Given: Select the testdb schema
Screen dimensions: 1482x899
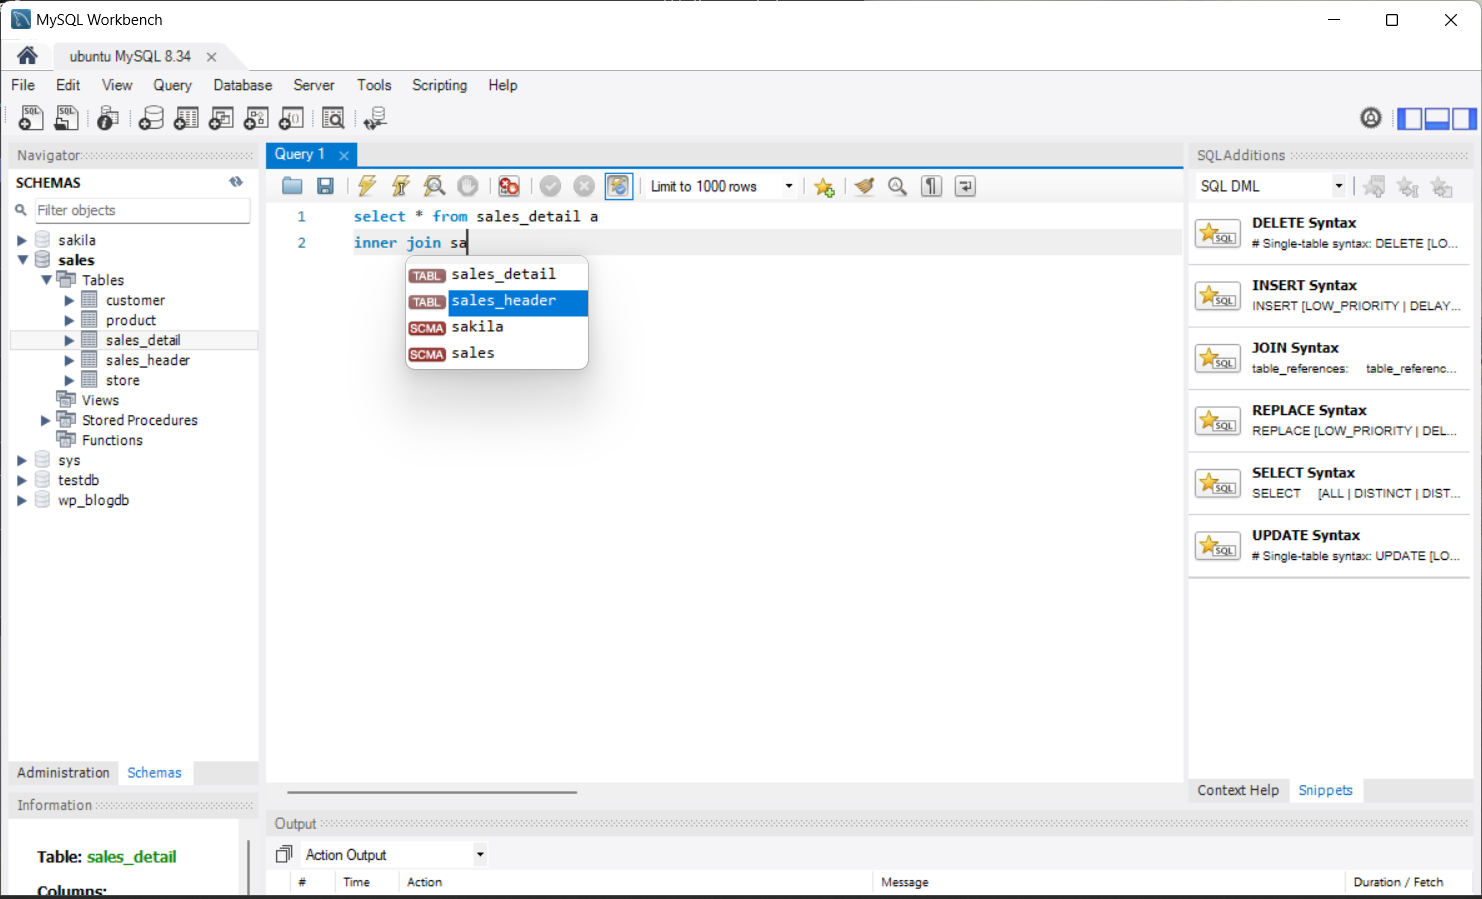Looking at the screenshot, I should [x=78, y=480].
